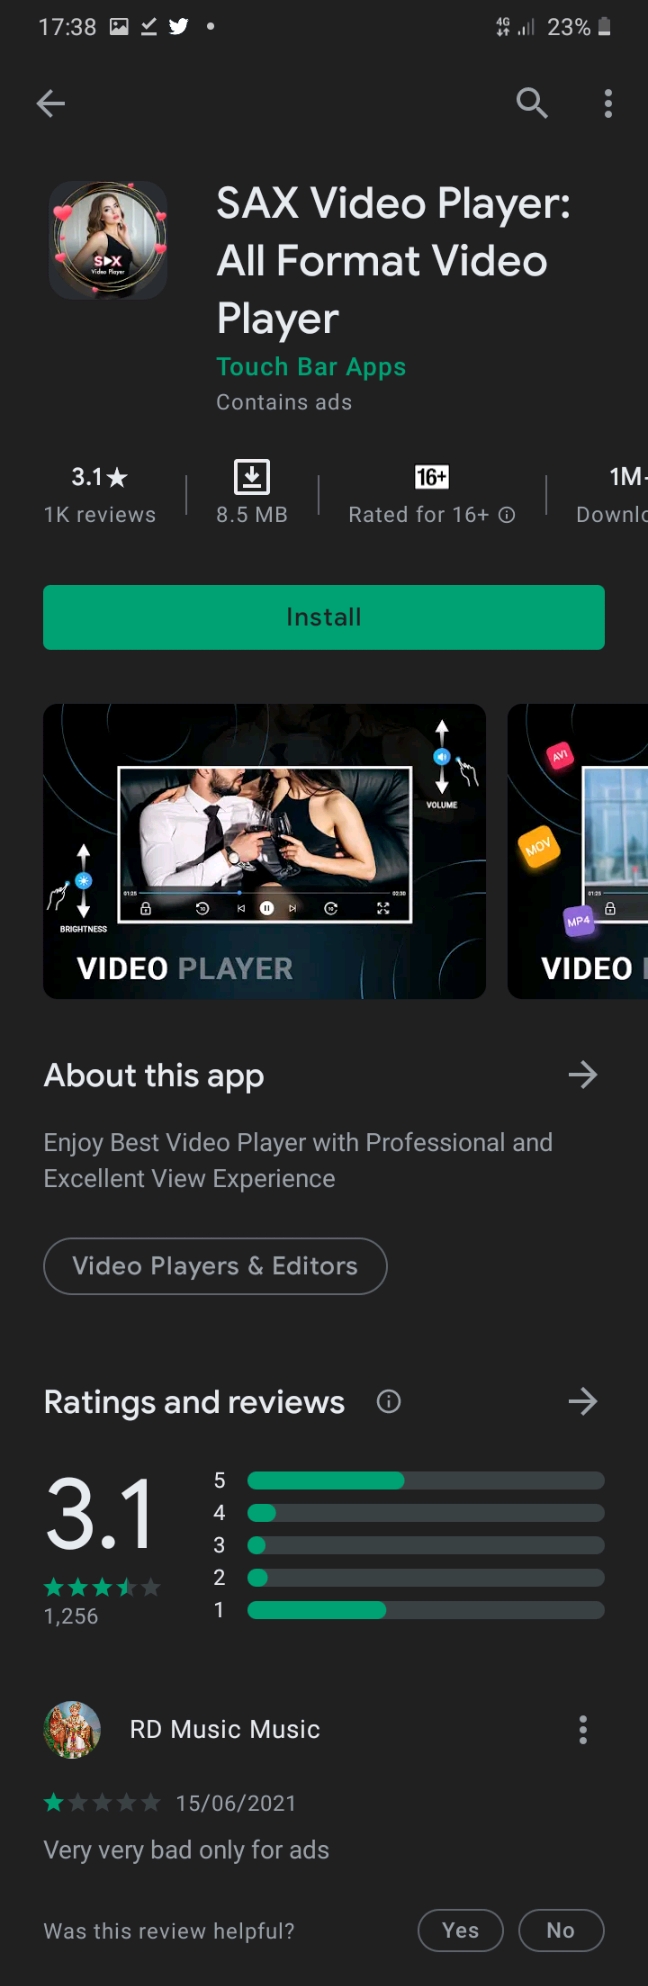Open search with the magnifier icon
The height and width of the screenshot is (1986, 648).
pos(531,103)
